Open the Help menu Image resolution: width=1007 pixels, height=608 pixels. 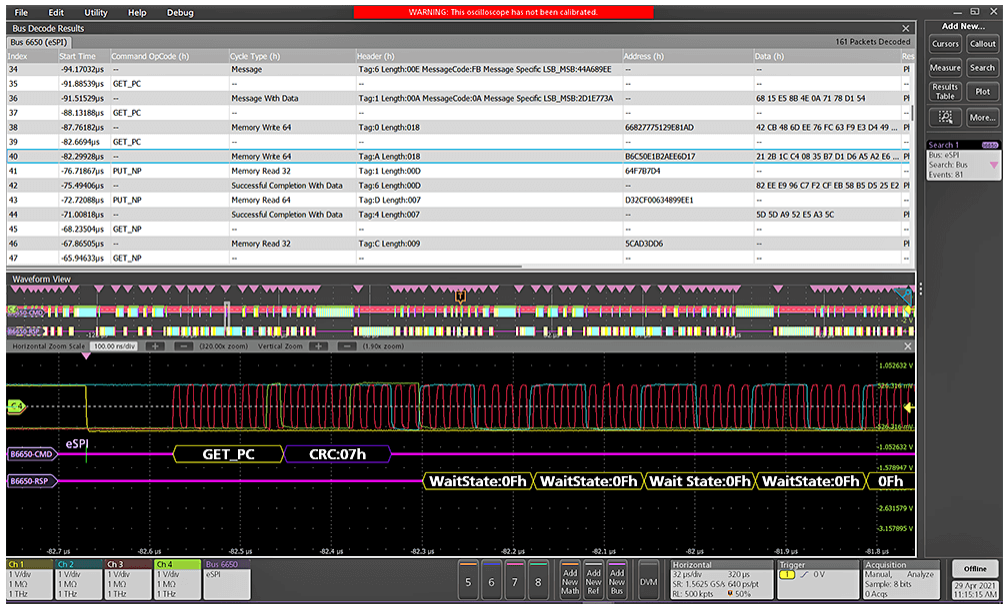(137, 12)
